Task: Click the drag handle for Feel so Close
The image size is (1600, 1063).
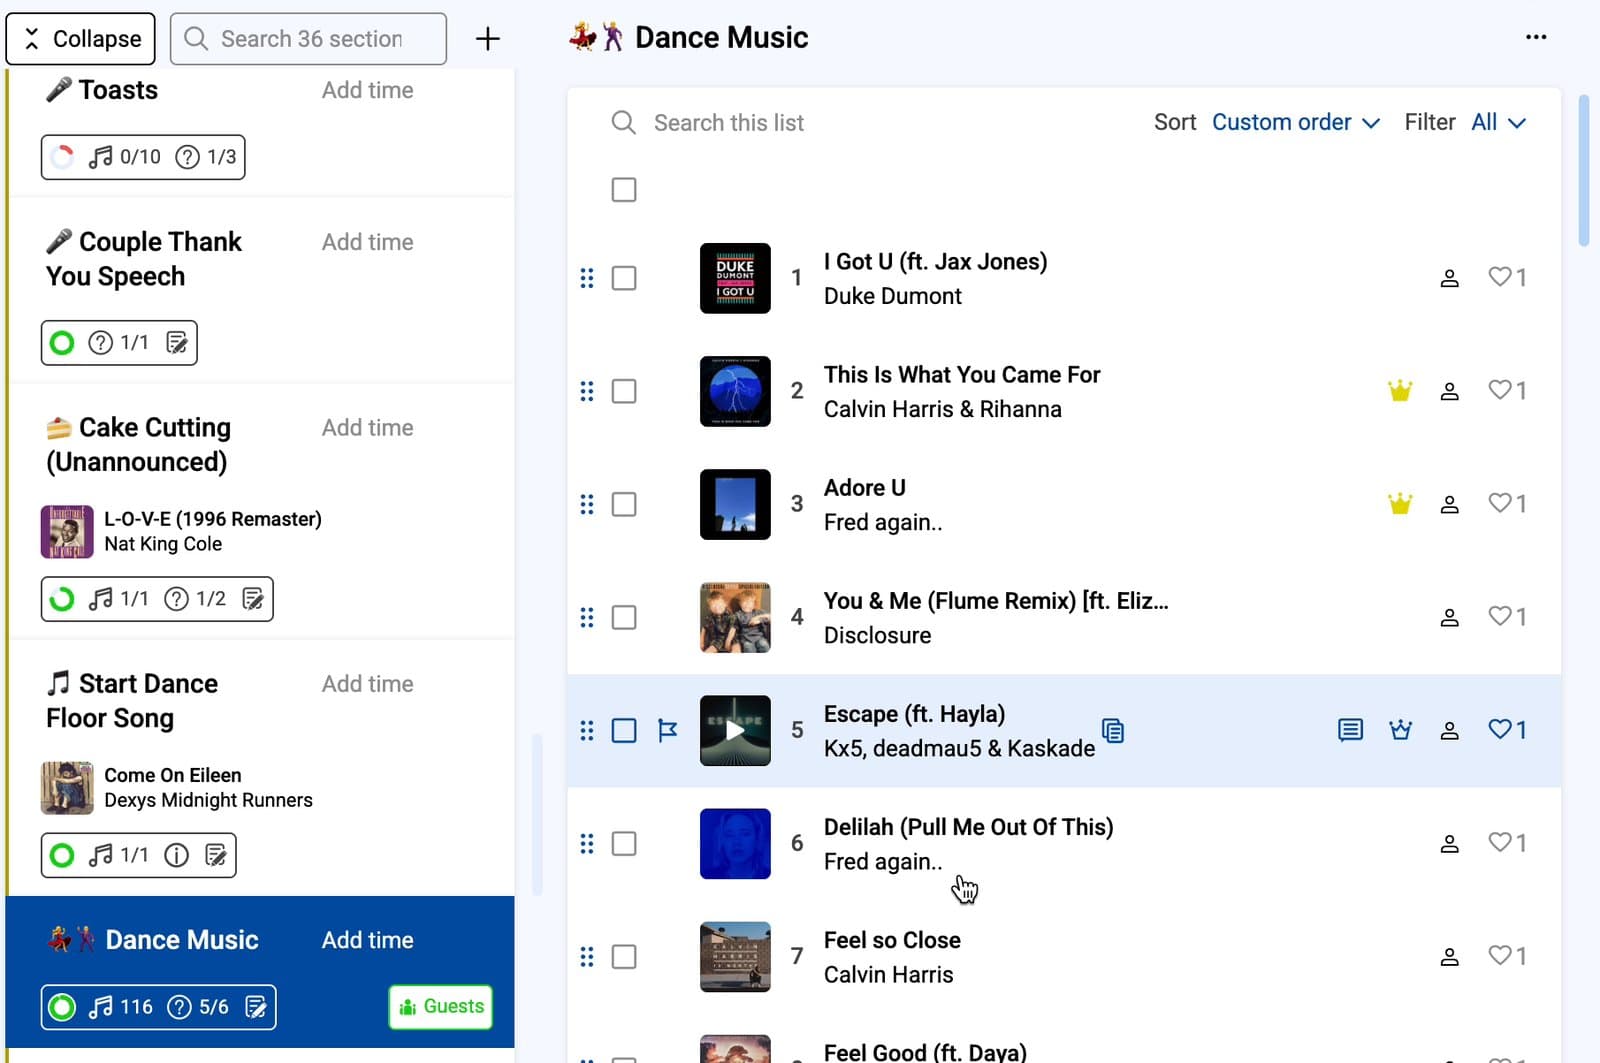Action: click(x=587, y=957)
